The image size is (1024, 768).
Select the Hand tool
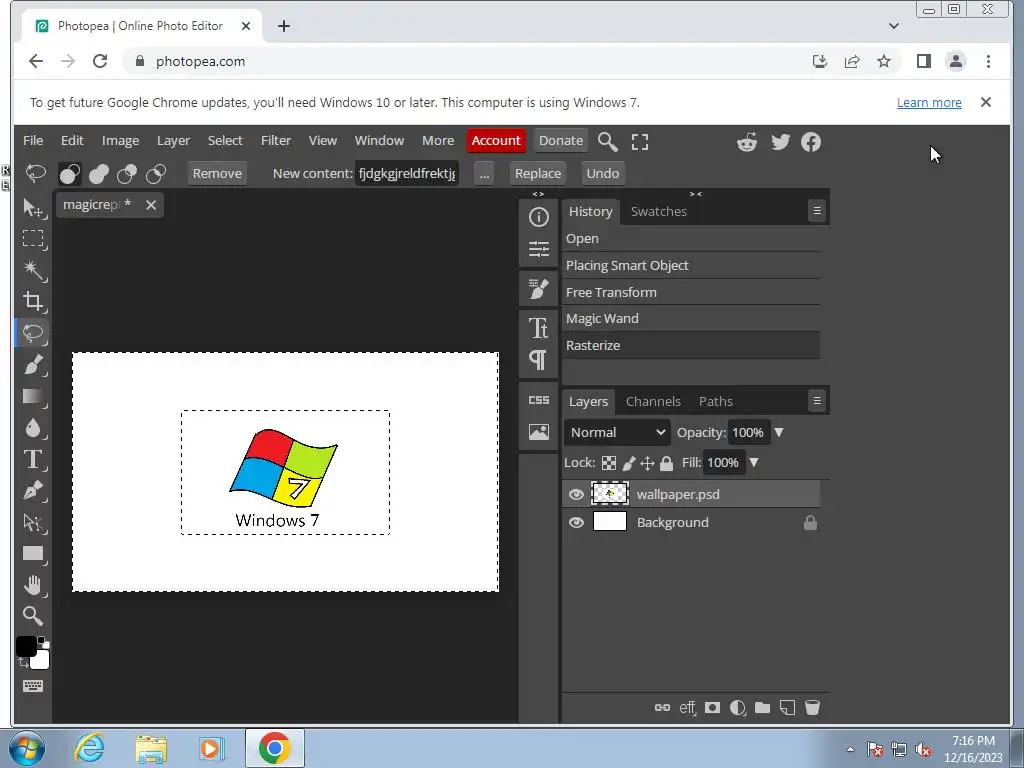pyautogui.click(x=33, y=585)
